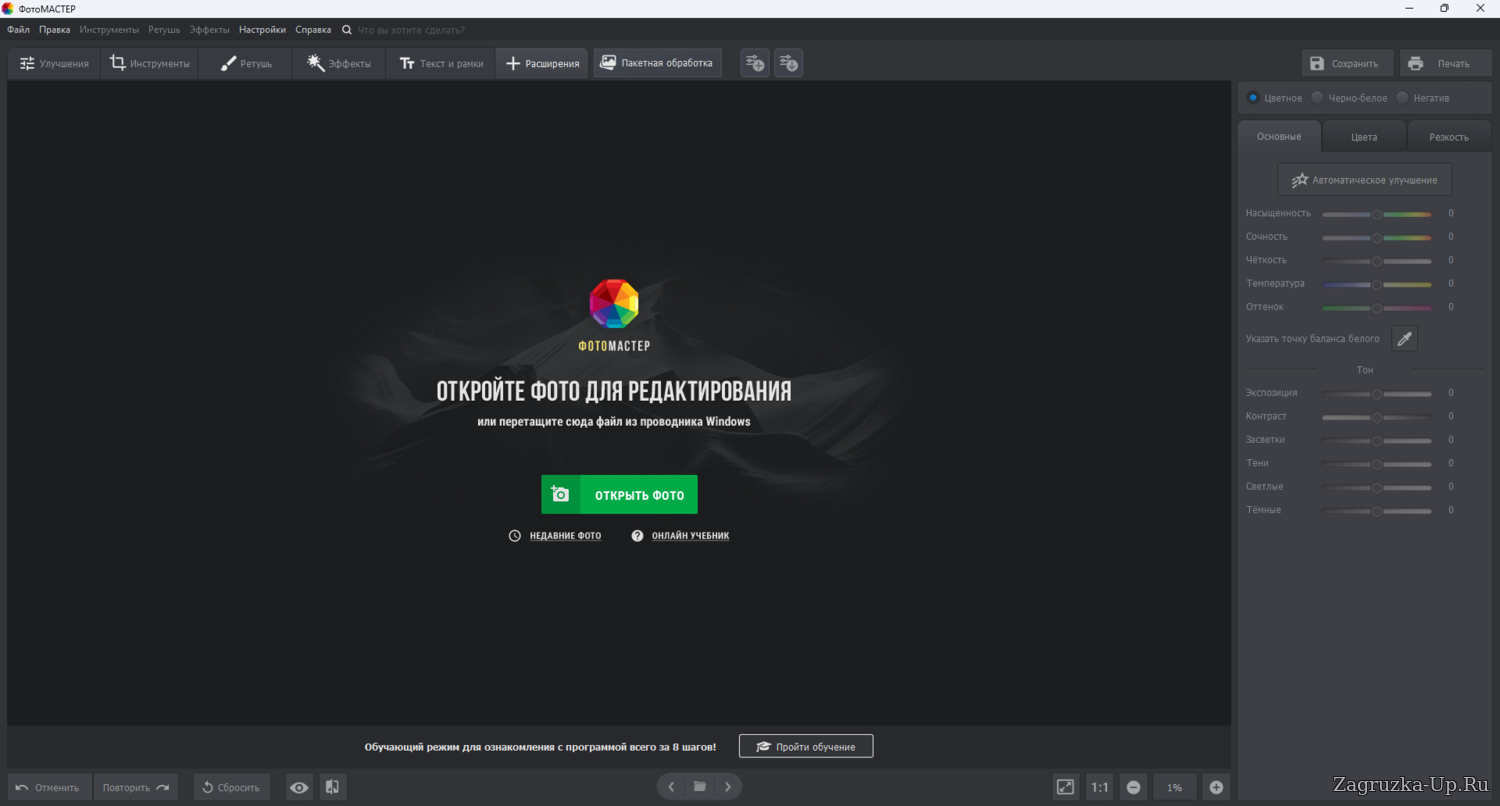Fit image to screen icon

1066,787
